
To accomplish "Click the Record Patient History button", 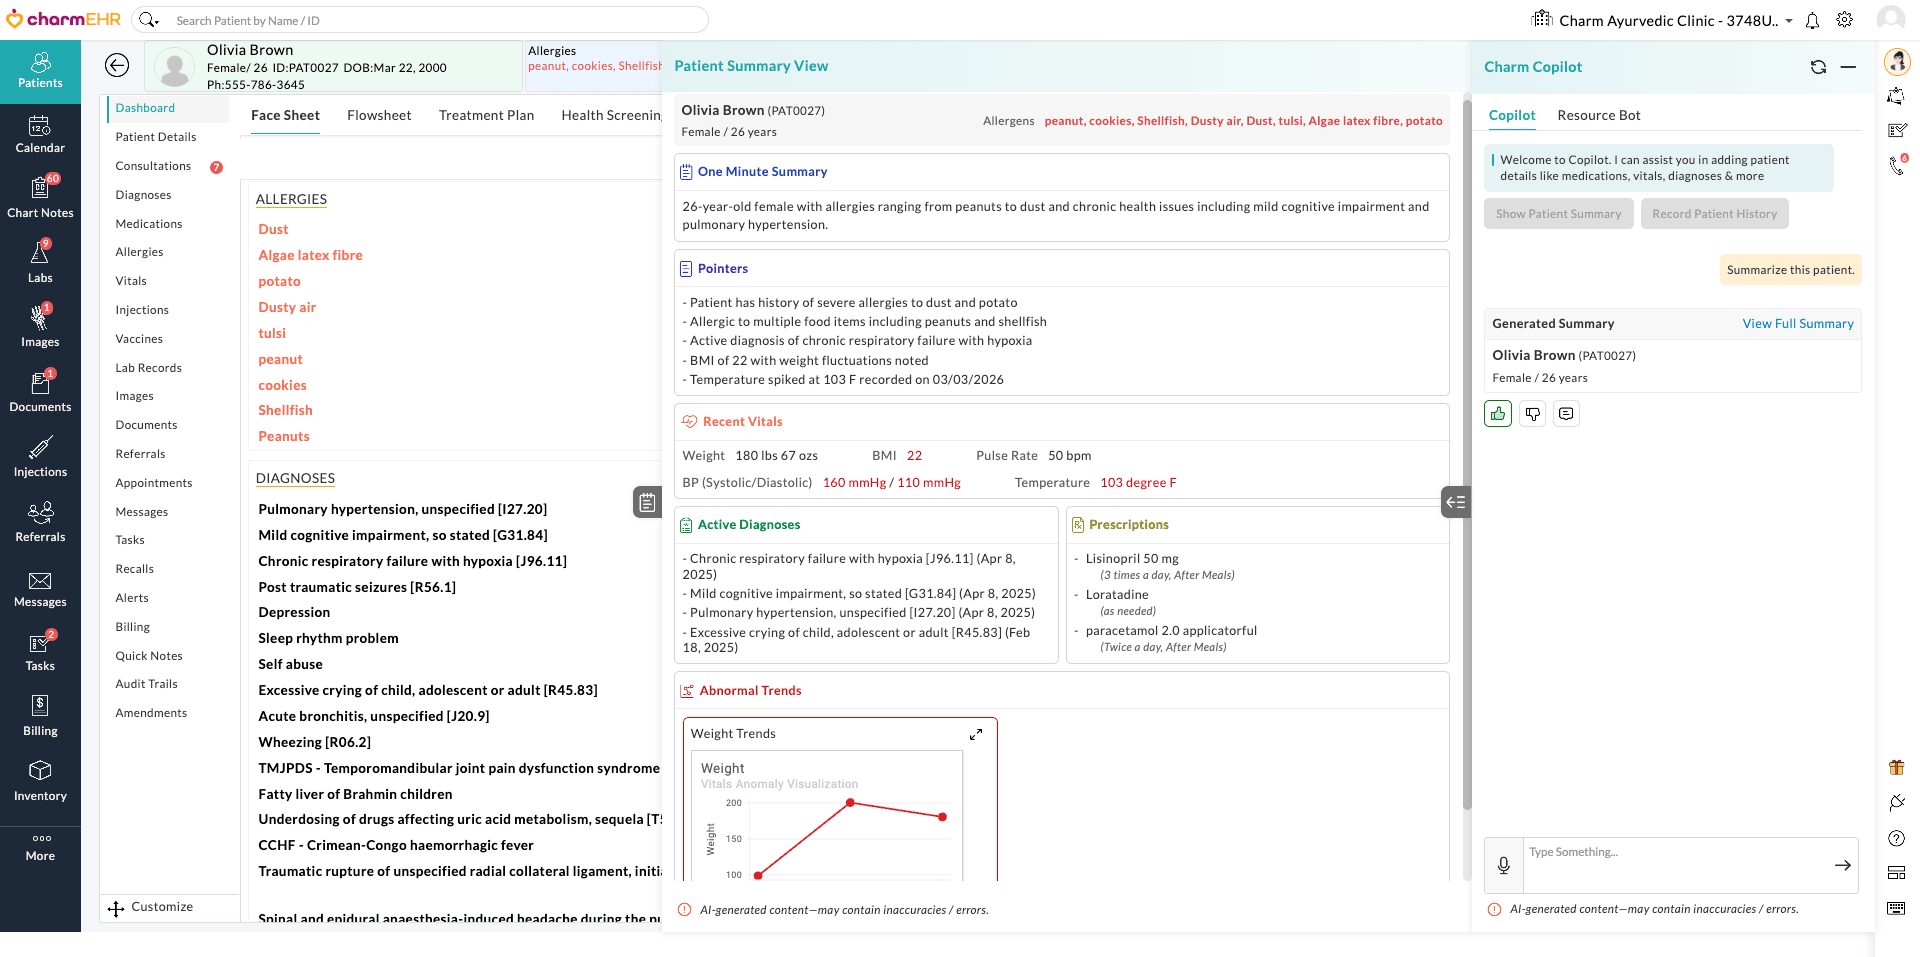I will pos(1714,214).
